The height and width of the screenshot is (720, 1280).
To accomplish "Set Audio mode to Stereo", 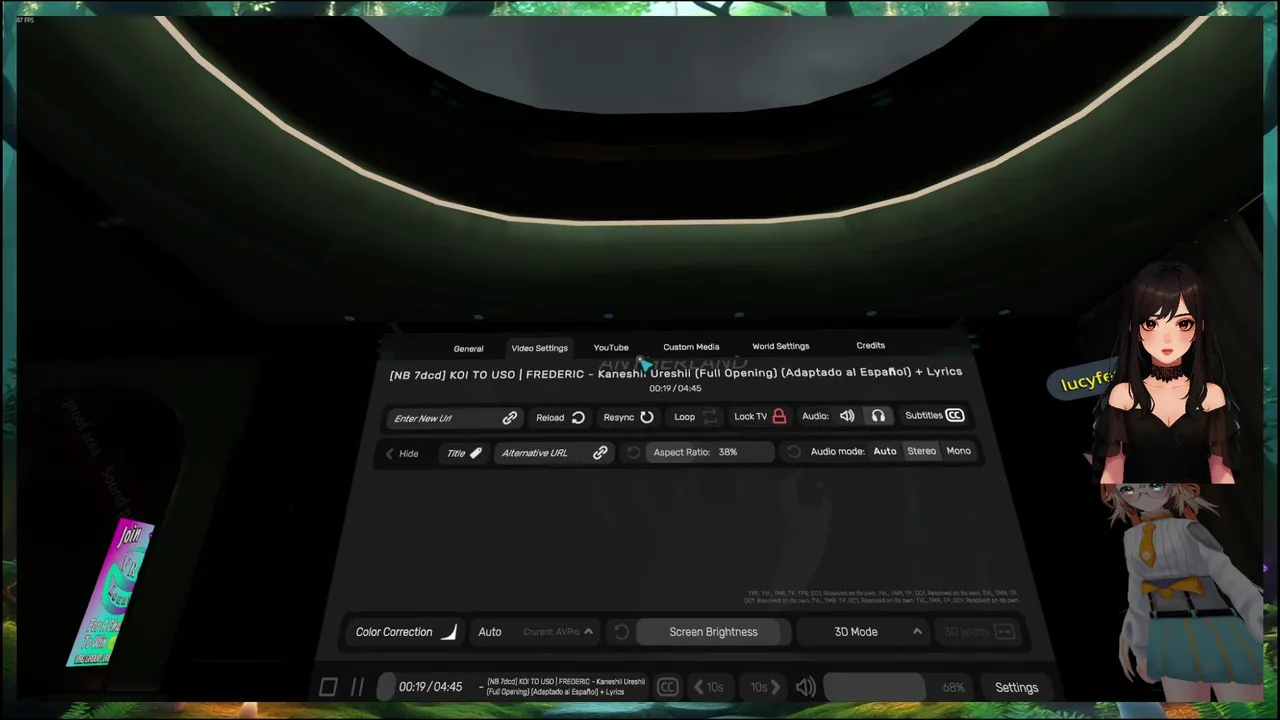I will coord(921,451).
